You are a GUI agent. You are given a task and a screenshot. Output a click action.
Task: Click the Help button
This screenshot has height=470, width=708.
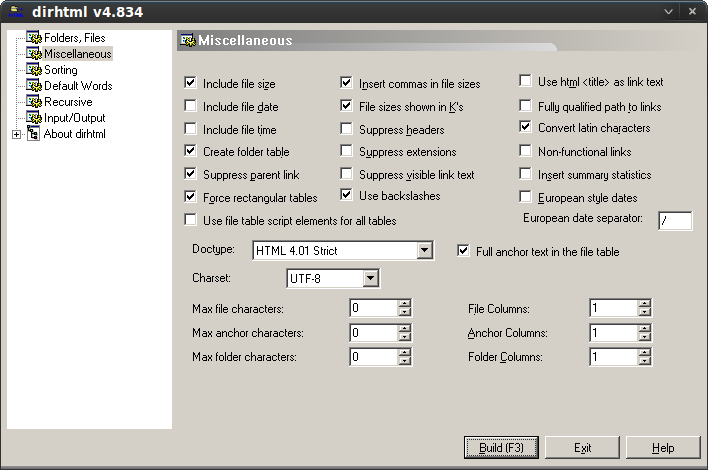[662, 447]
